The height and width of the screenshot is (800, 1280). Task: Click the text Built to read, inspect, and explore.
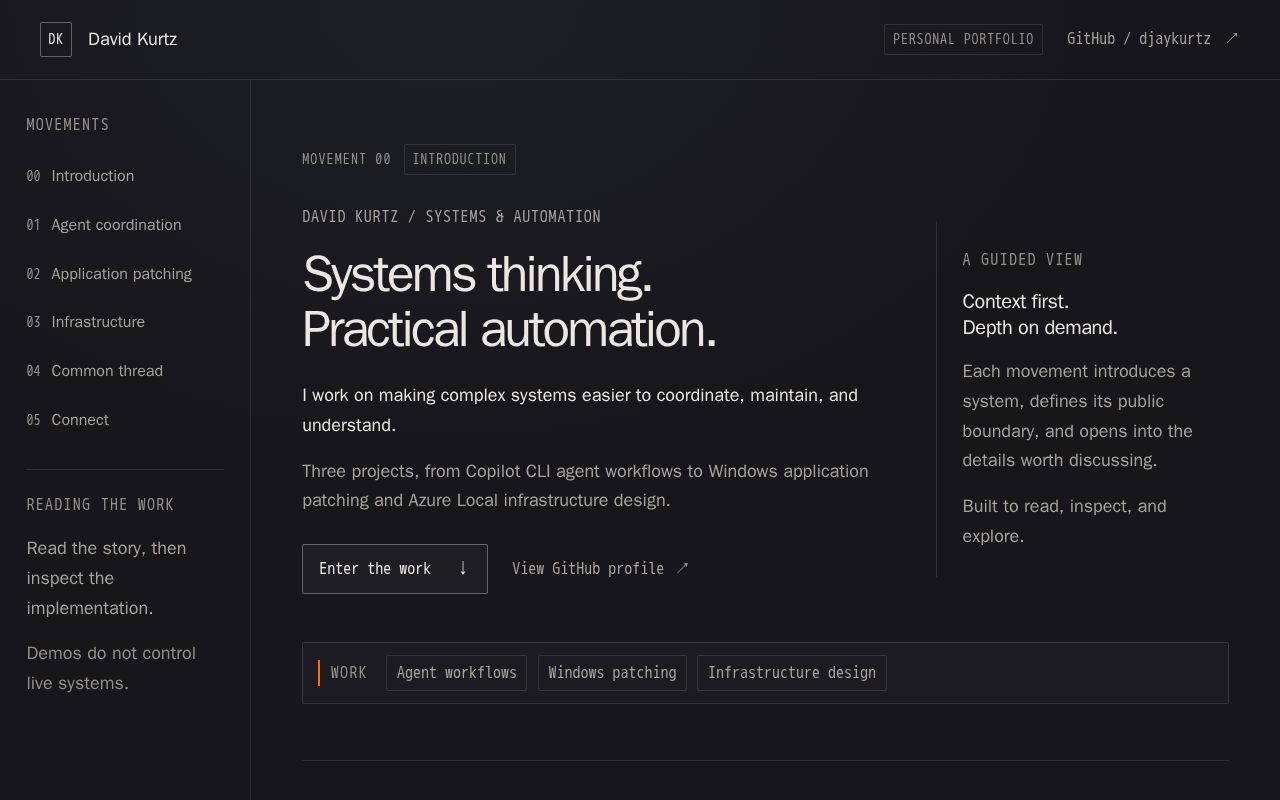pyautogui.click(x=1064, y=521)
